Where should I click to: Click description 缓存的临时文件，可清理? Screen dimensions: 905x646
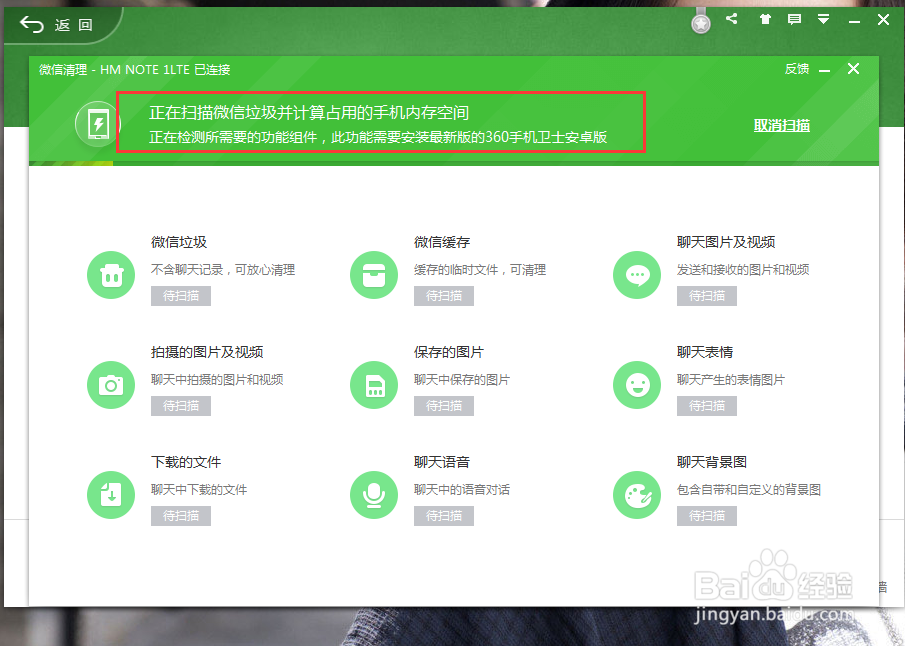click(x=480, y=270)
